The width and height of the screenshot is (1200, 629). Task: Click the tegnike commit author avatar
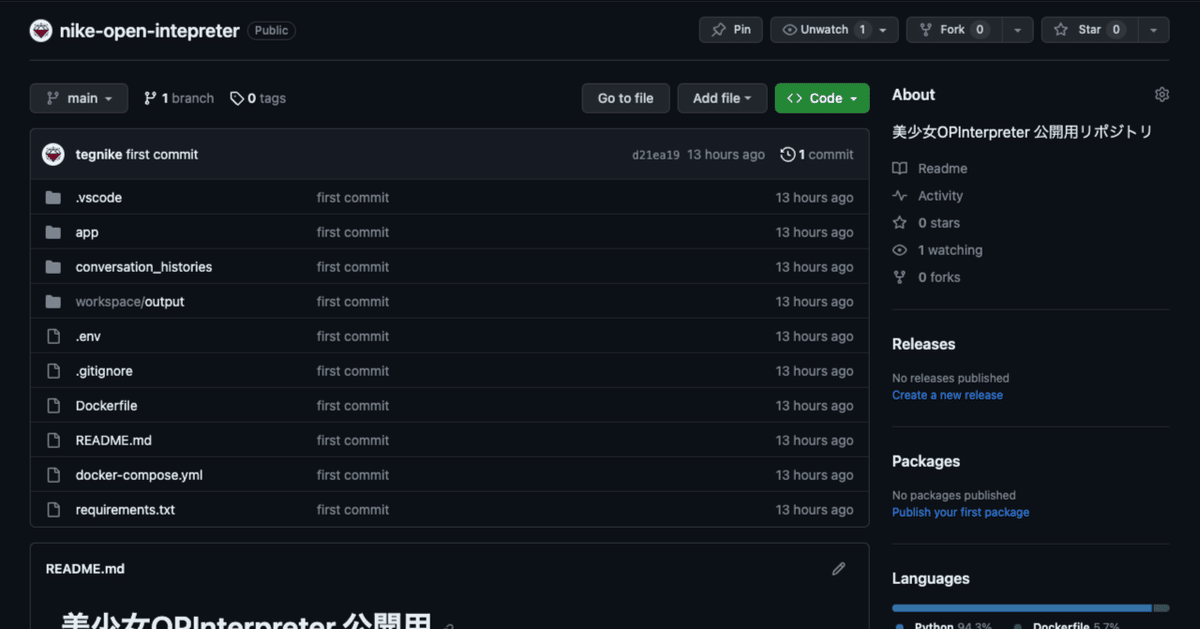click(53, 155)
